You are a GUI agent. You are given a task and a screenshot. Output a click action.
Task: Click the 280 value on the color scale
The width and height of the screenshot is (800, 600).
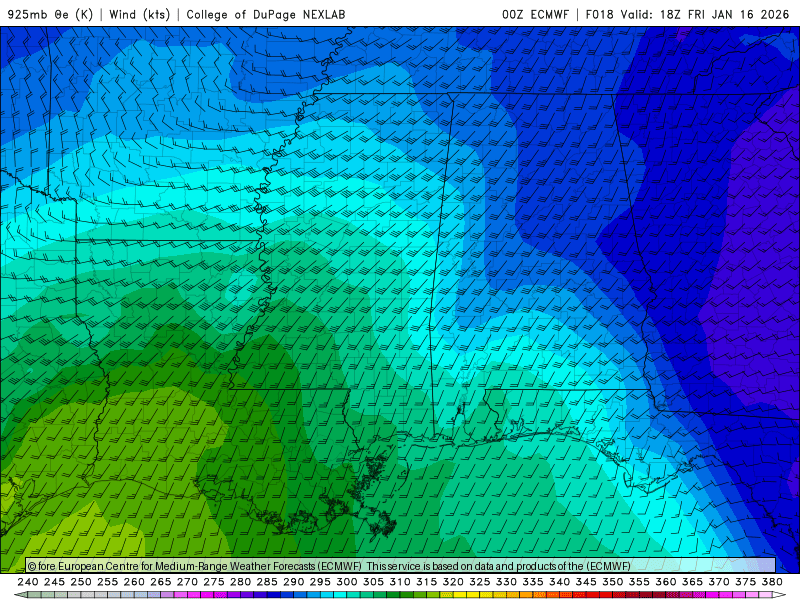240,582
